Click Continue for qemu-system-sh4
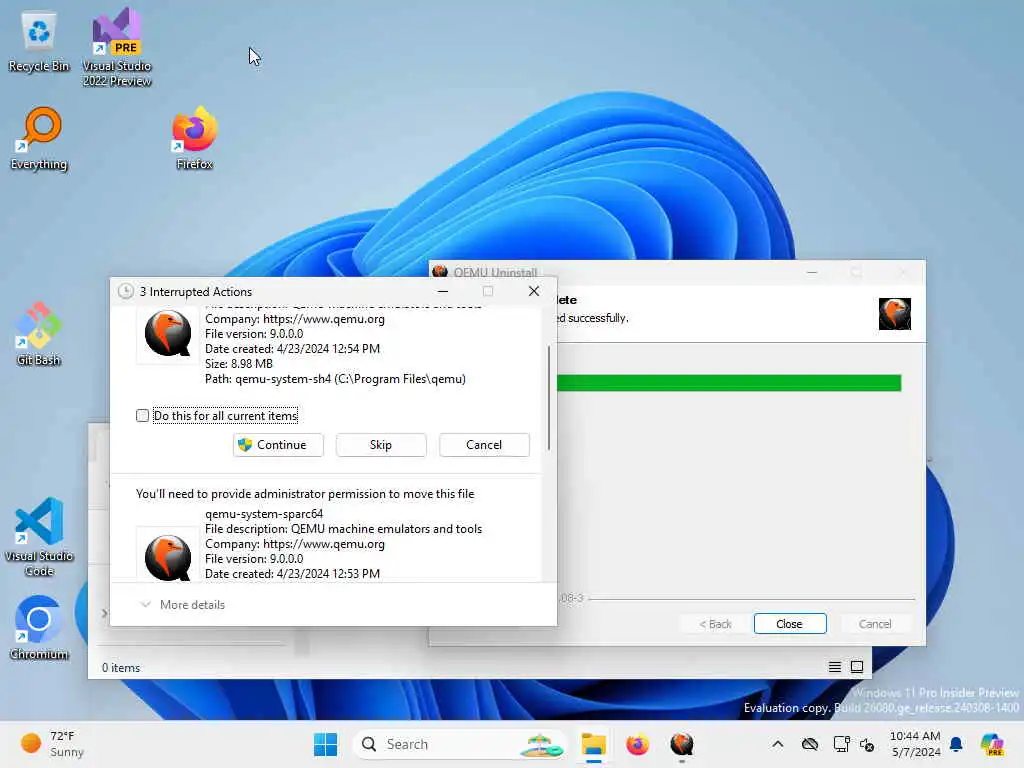Image resolution: width=1024 pixels, height=768 pixels. (278, 445)
